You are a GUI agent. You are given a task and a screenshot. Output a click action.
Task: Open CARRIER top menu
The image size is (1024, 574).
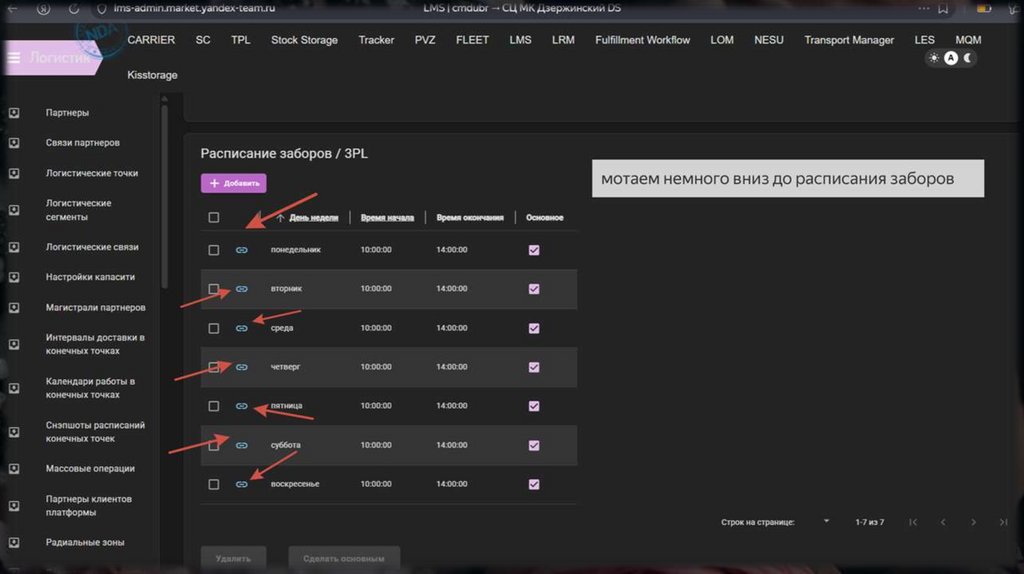[151, 40]
